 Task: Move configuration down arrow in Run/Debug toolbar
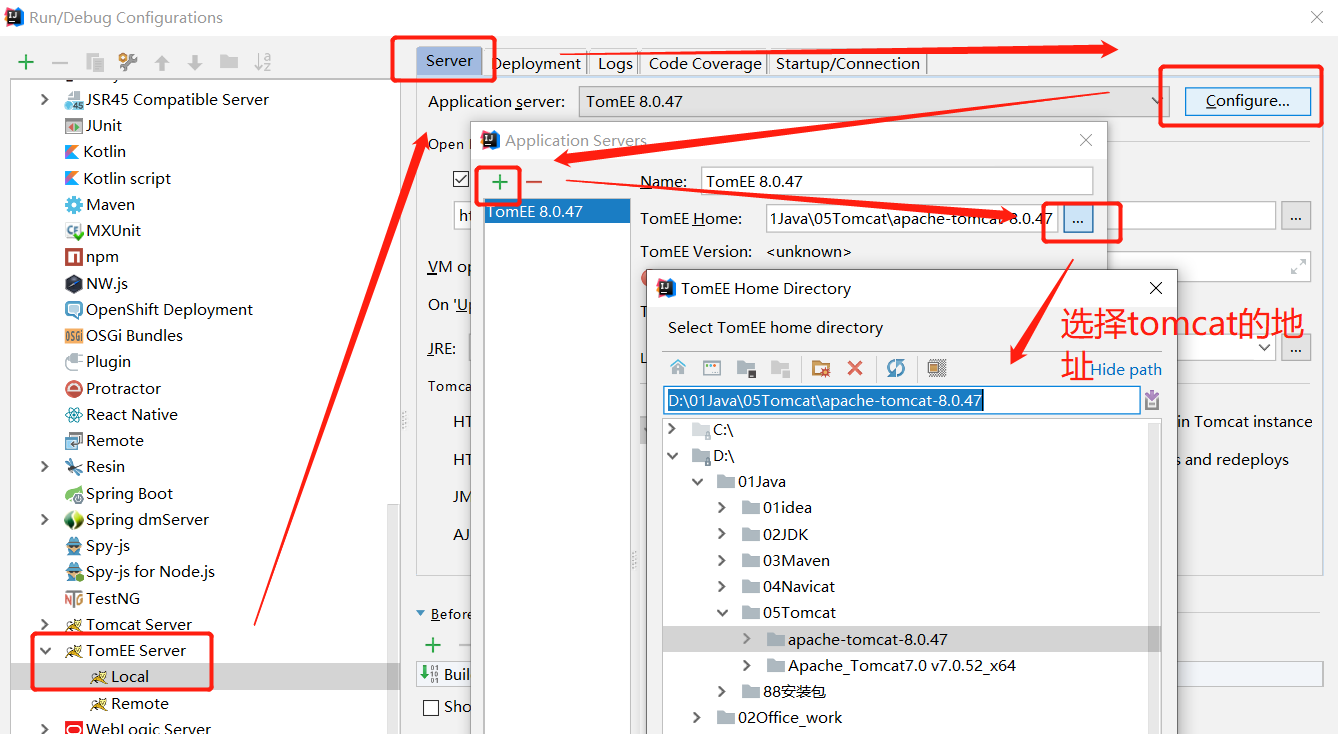pos(195,62)
